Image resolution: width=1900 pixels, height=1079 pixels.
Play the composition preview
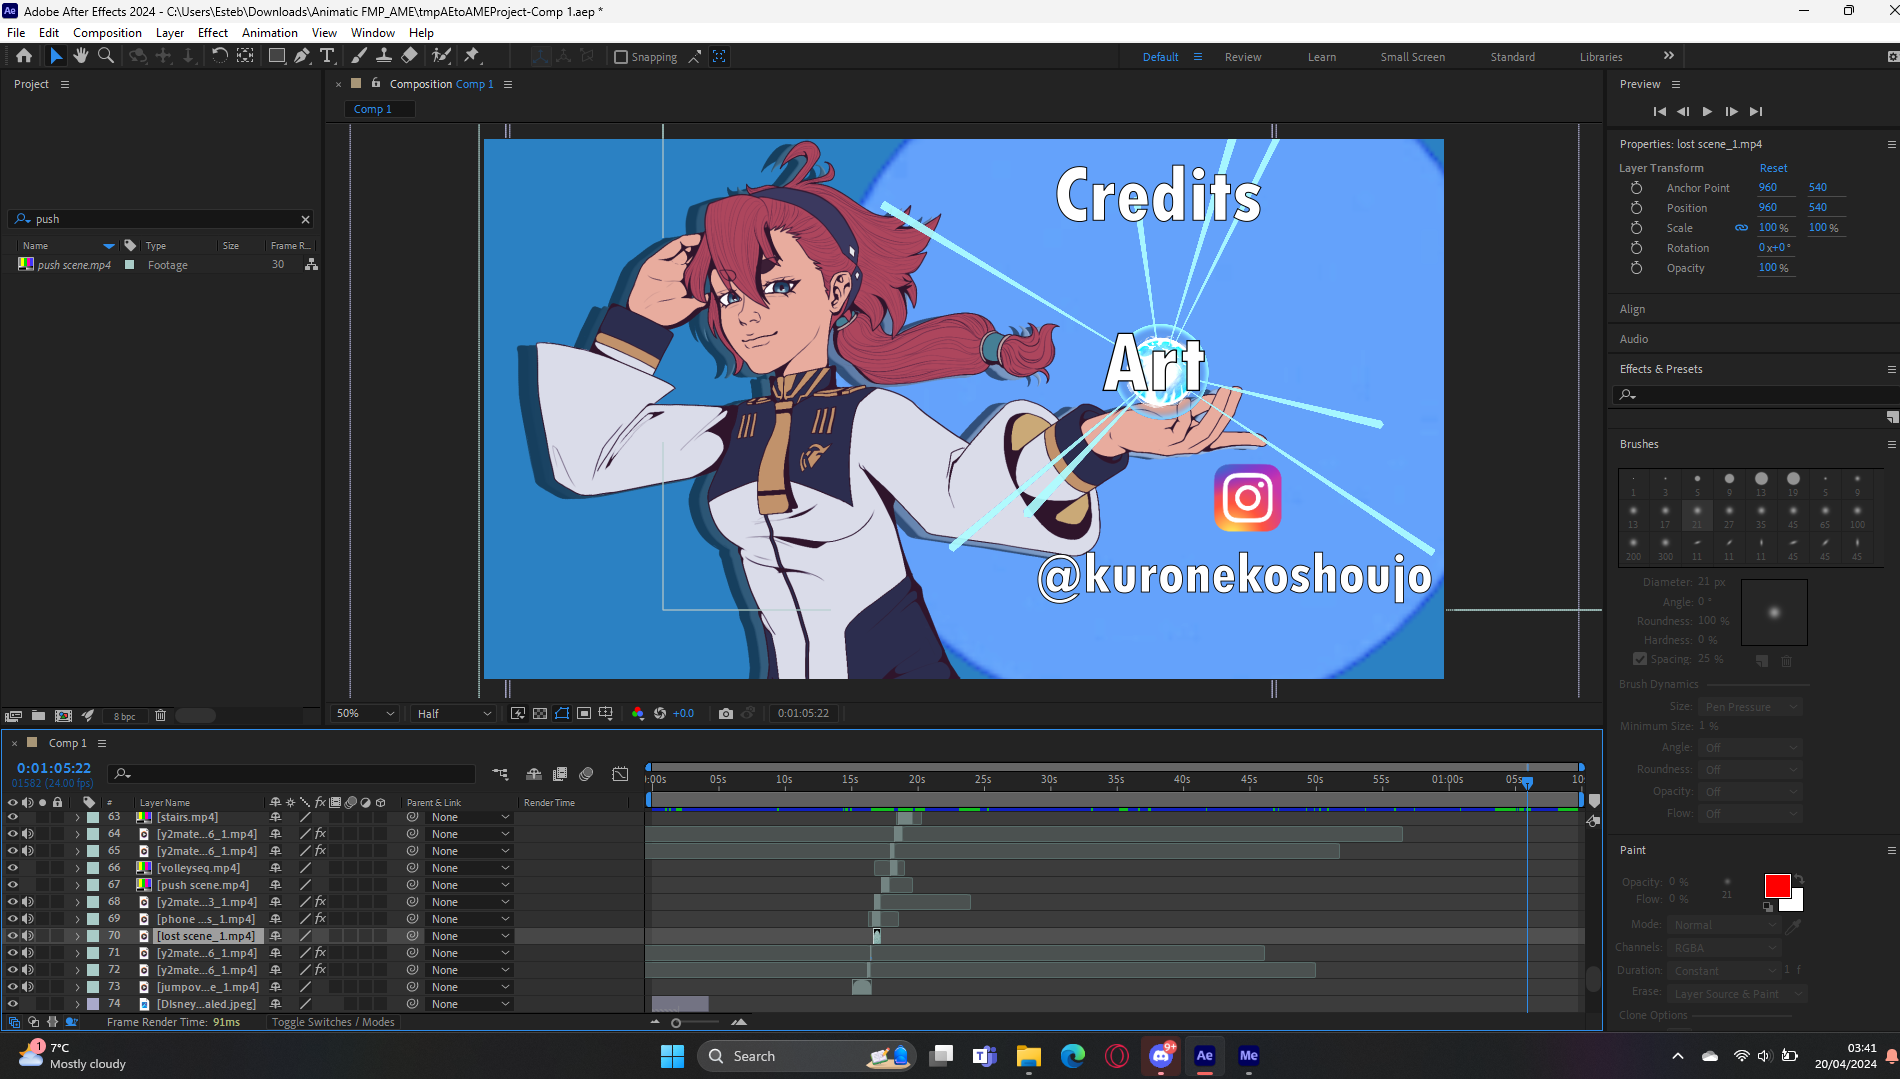[x=1707, y=111]
